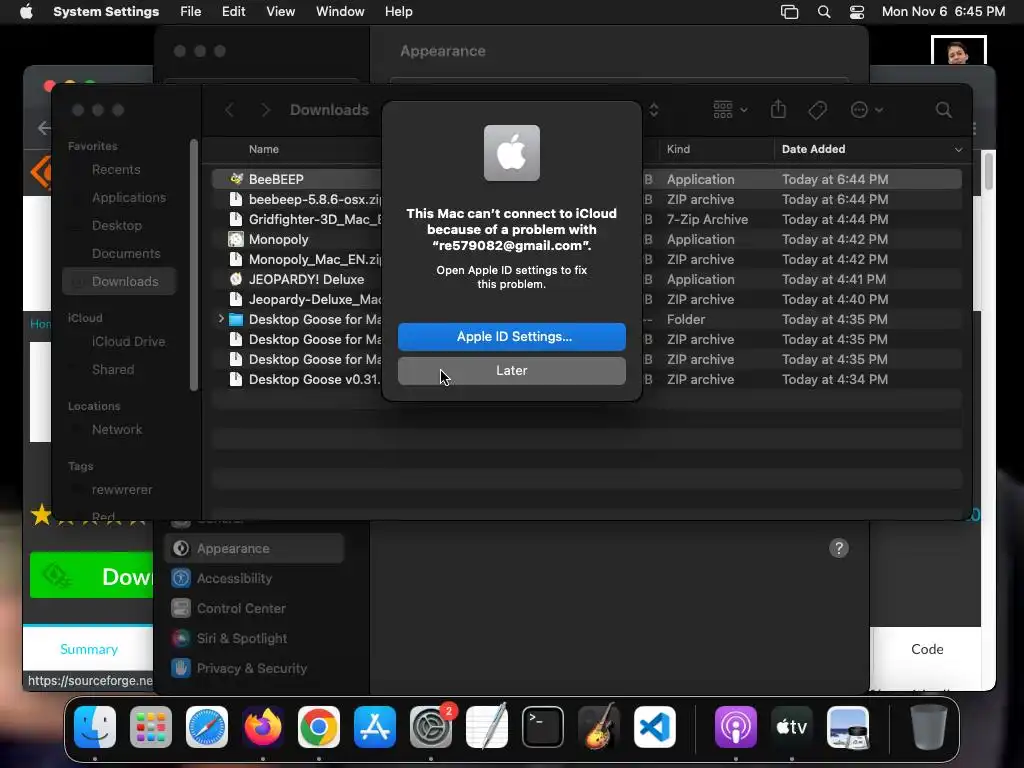This screenshot has height=768, width=1024.
Task: Click the Finder share icon
Action: click(x=778, y=109)
